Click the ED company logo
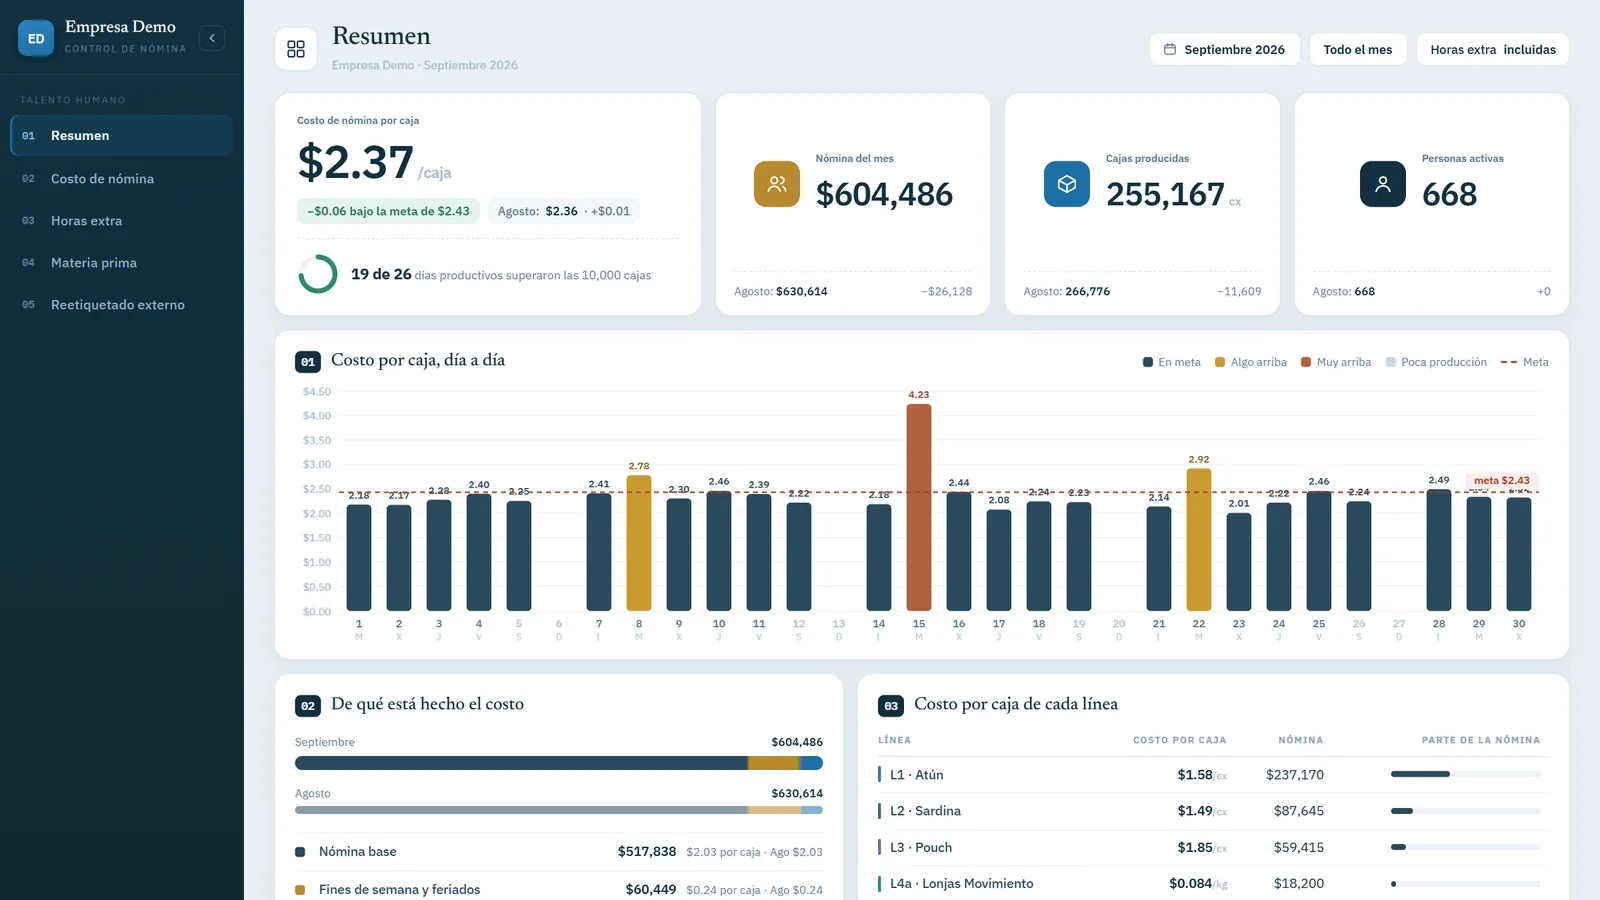 [36, 38]
